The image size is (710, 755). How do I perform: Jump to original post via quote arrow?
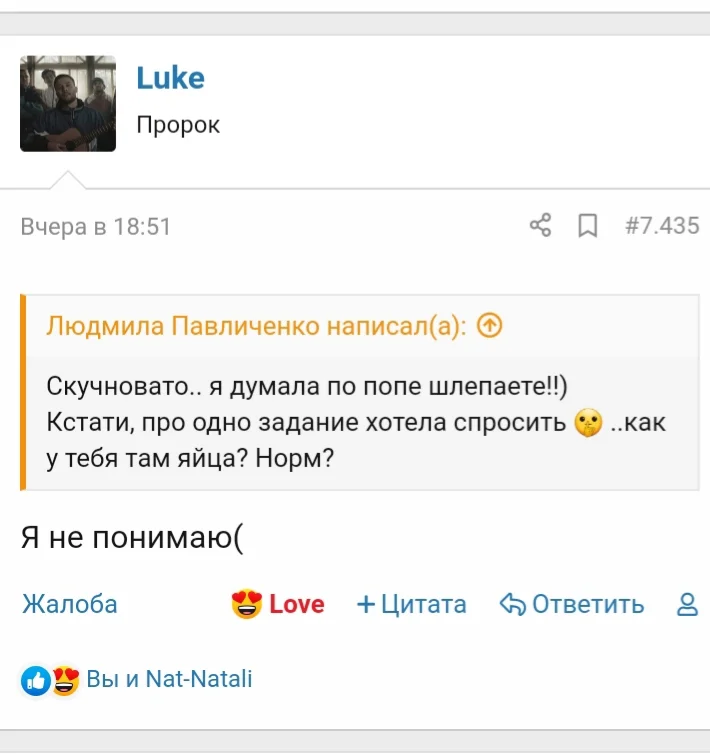(x=489, y=326)
